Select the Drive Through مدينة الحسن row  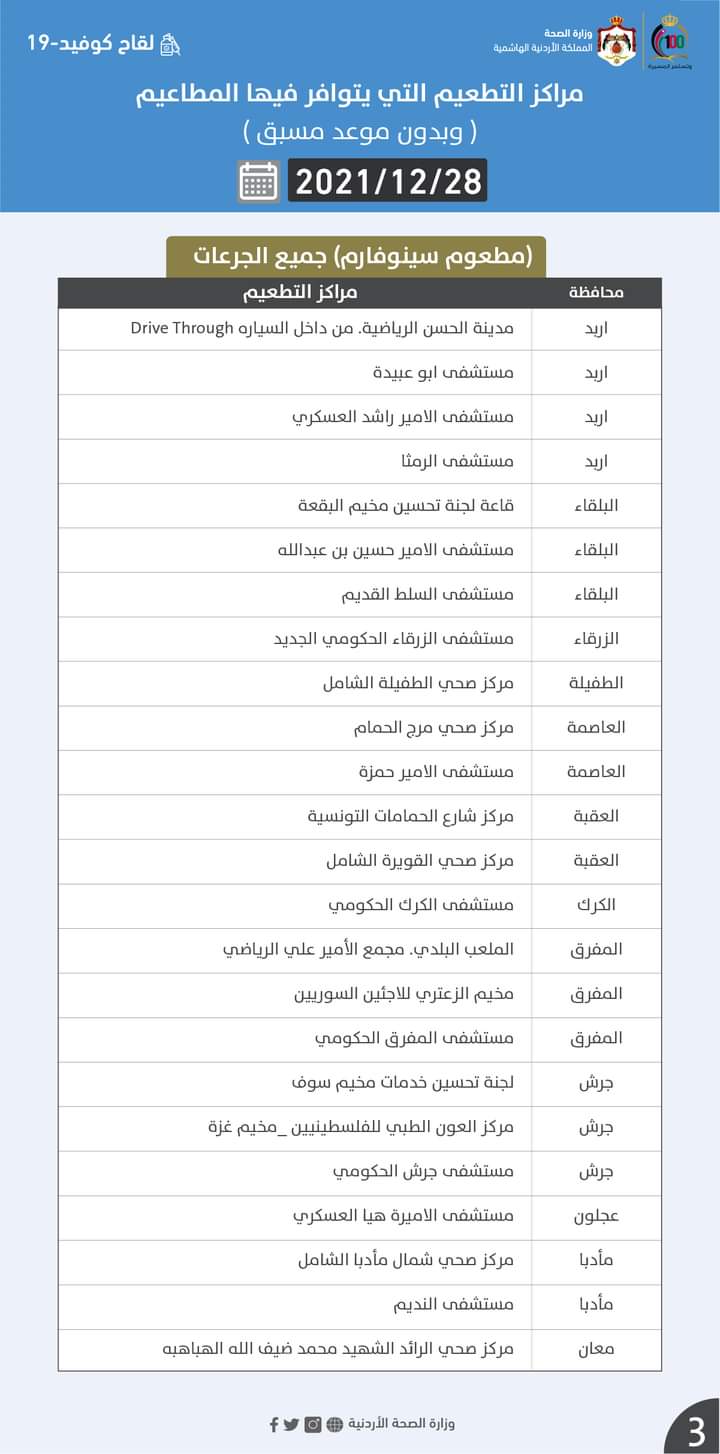coord(322,328)
